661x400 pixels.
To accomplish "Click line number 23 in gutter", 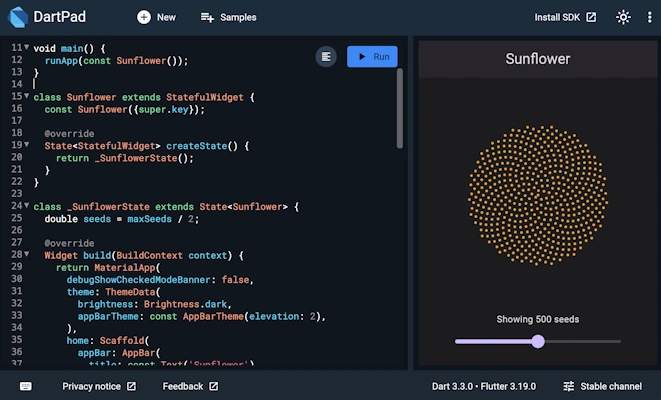I will (x=16, y=193).
